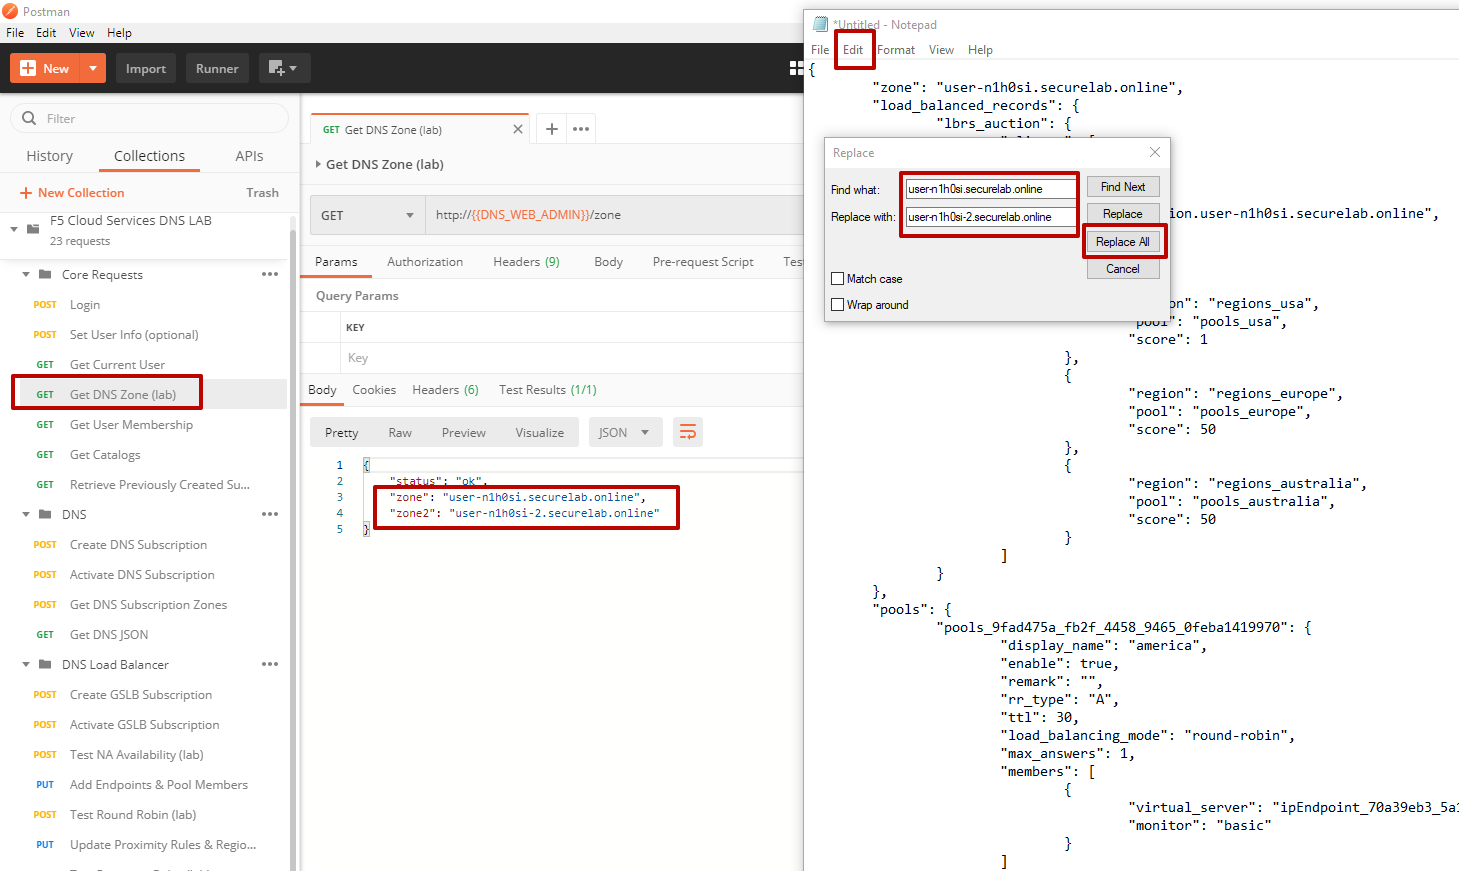The image size is (1459, 871).
Task: Open Notepad's Edit menu
Action: tap(853, 49)
